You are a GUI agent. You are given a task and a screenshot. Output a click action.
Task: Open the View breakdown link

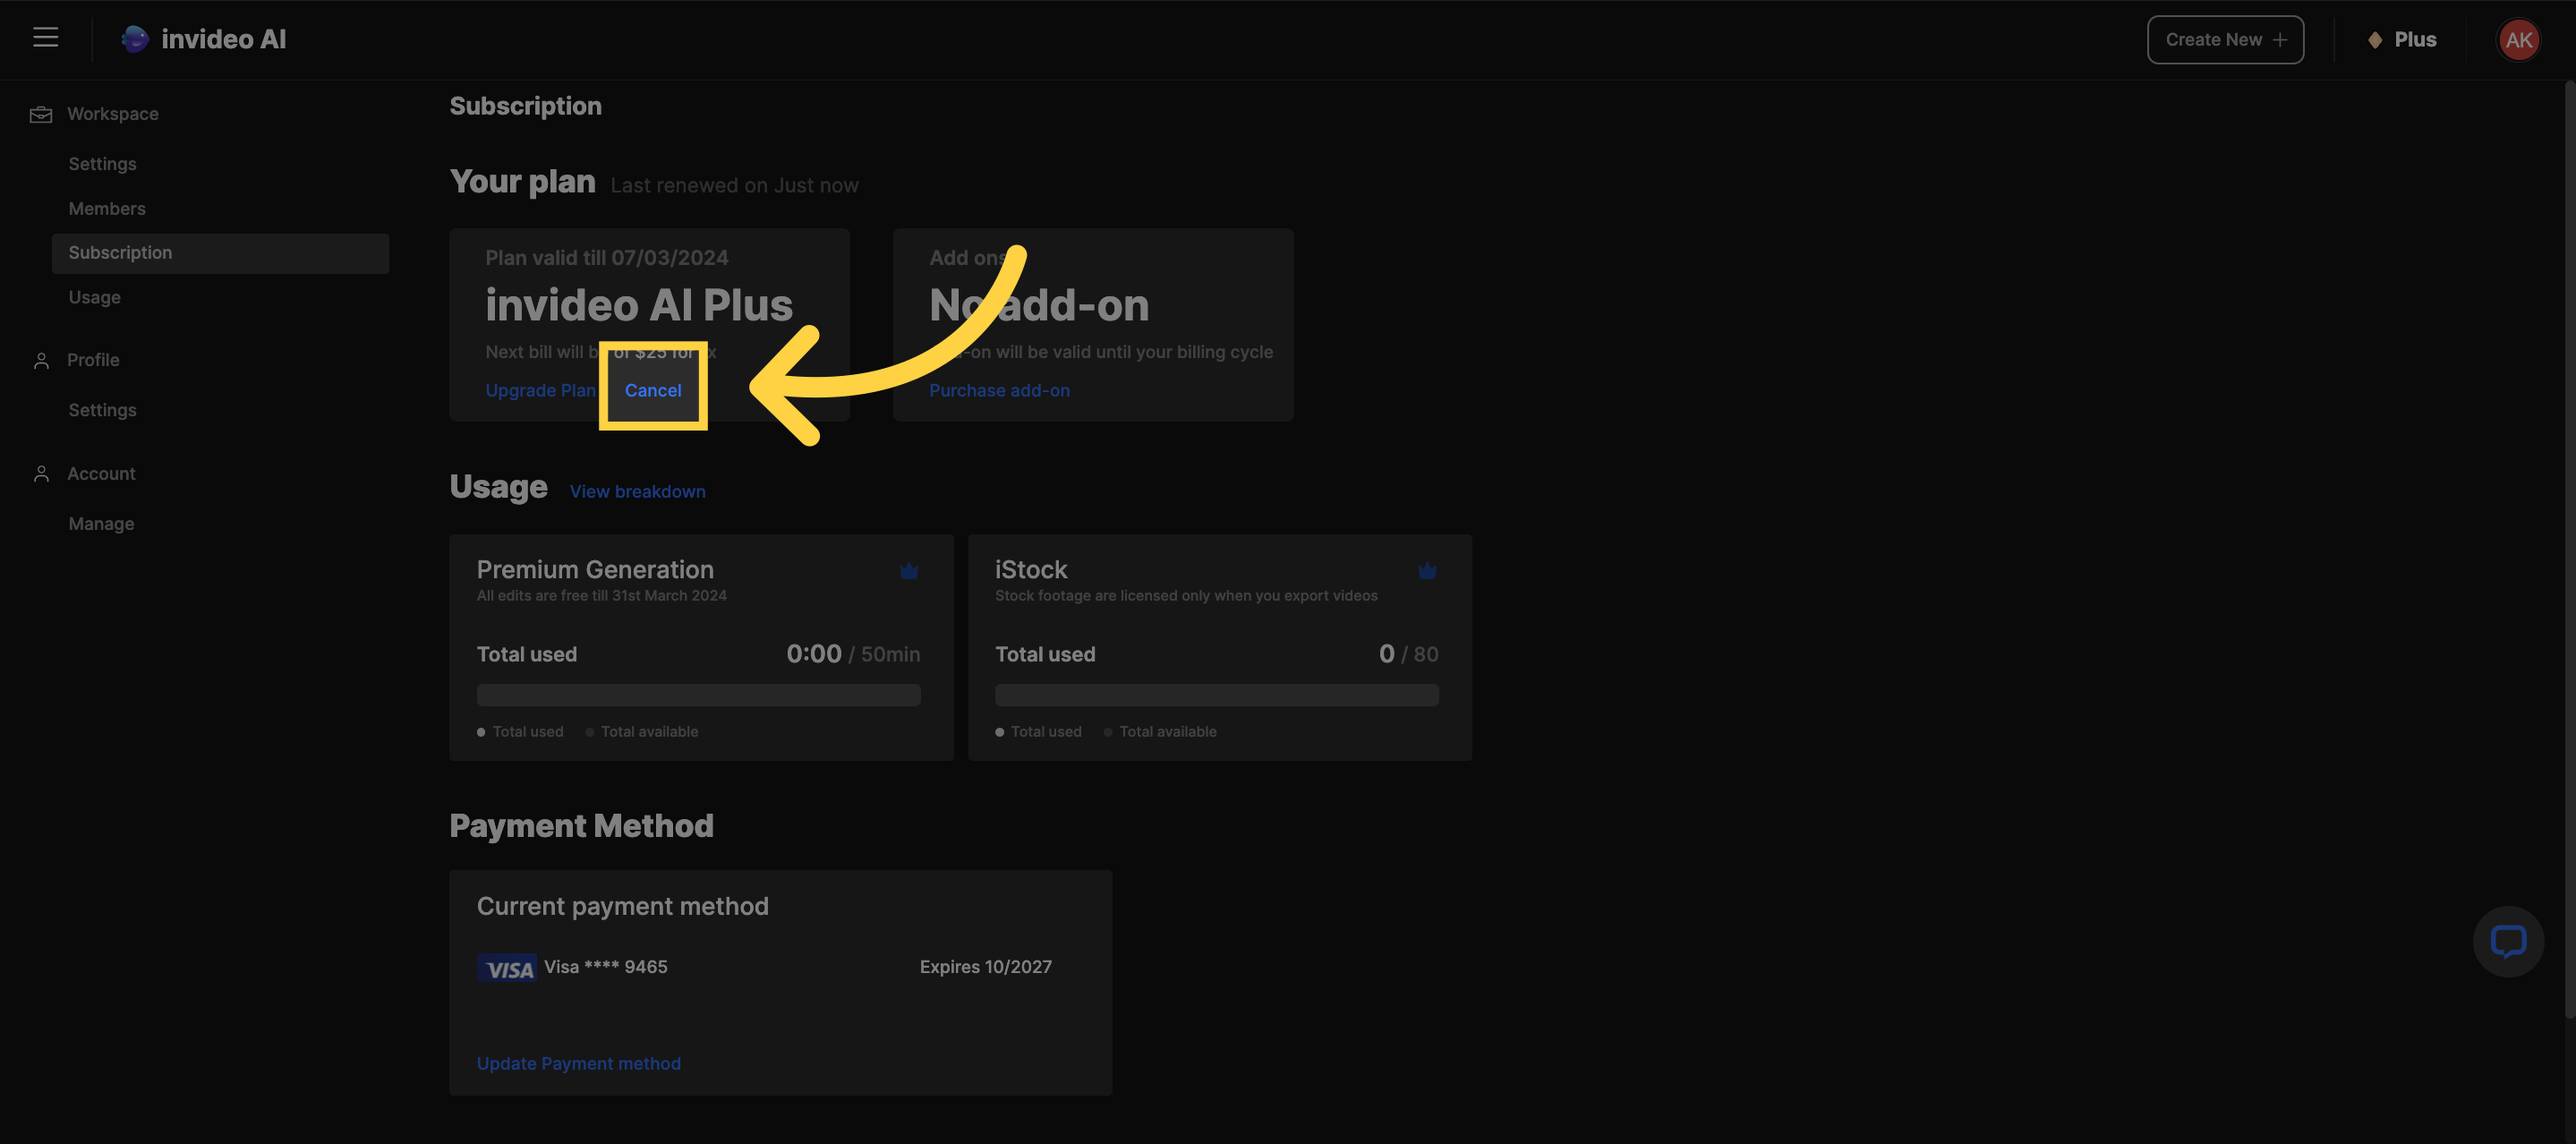click(637, 491)
